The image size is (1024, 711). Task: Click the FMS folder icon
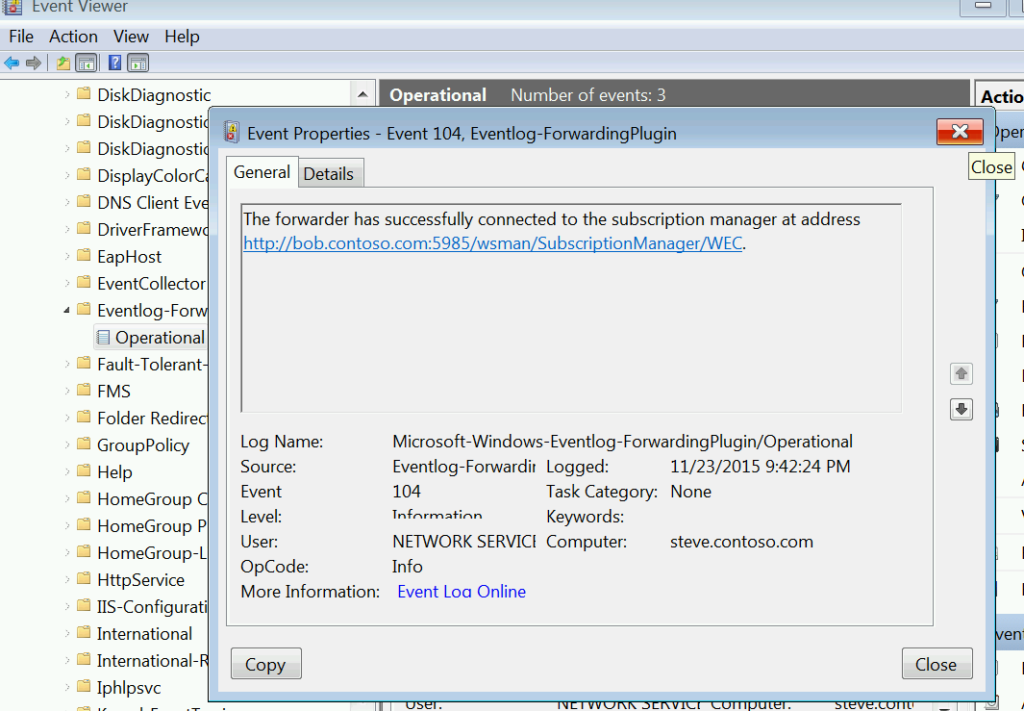pos(84,390)
